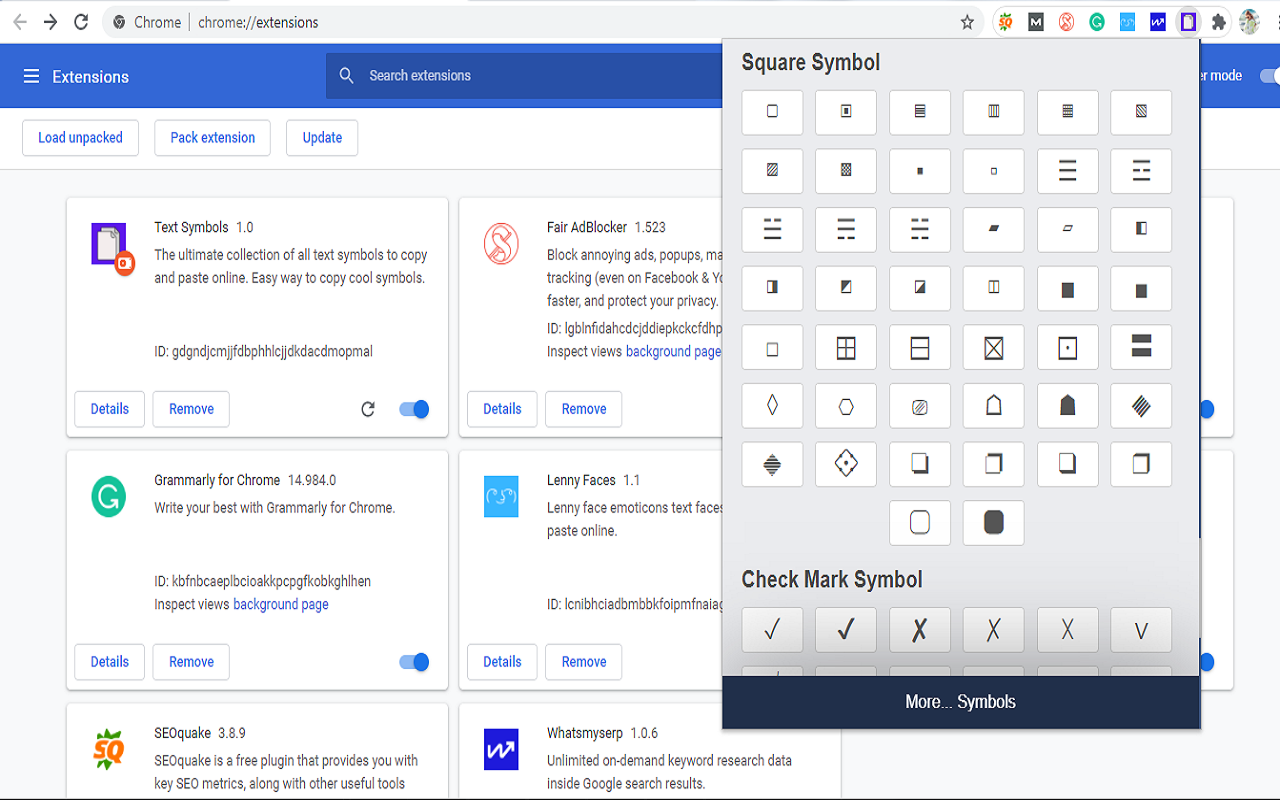
Task: Copy the white lozenge diamond symbol
Action: click(772, 405)
